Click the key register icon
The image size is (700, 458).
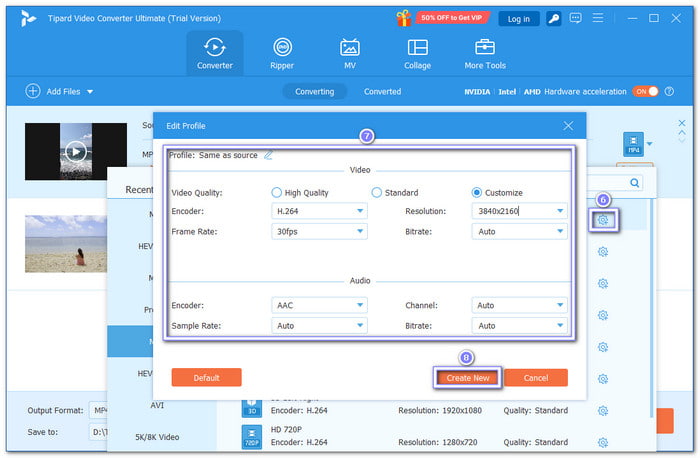552,18
